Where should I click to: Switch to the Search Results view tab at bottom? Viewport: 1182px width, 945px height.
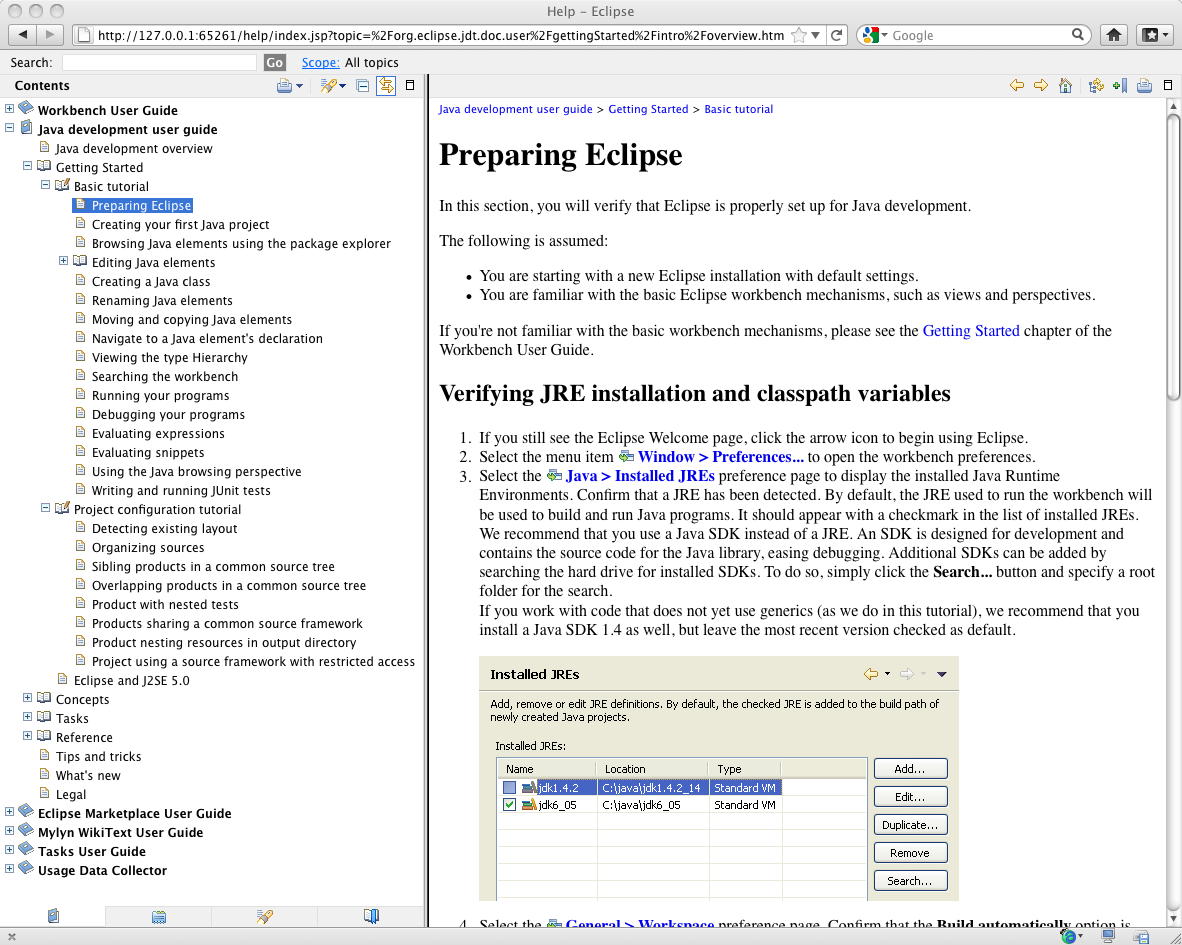tap(264, 916)
